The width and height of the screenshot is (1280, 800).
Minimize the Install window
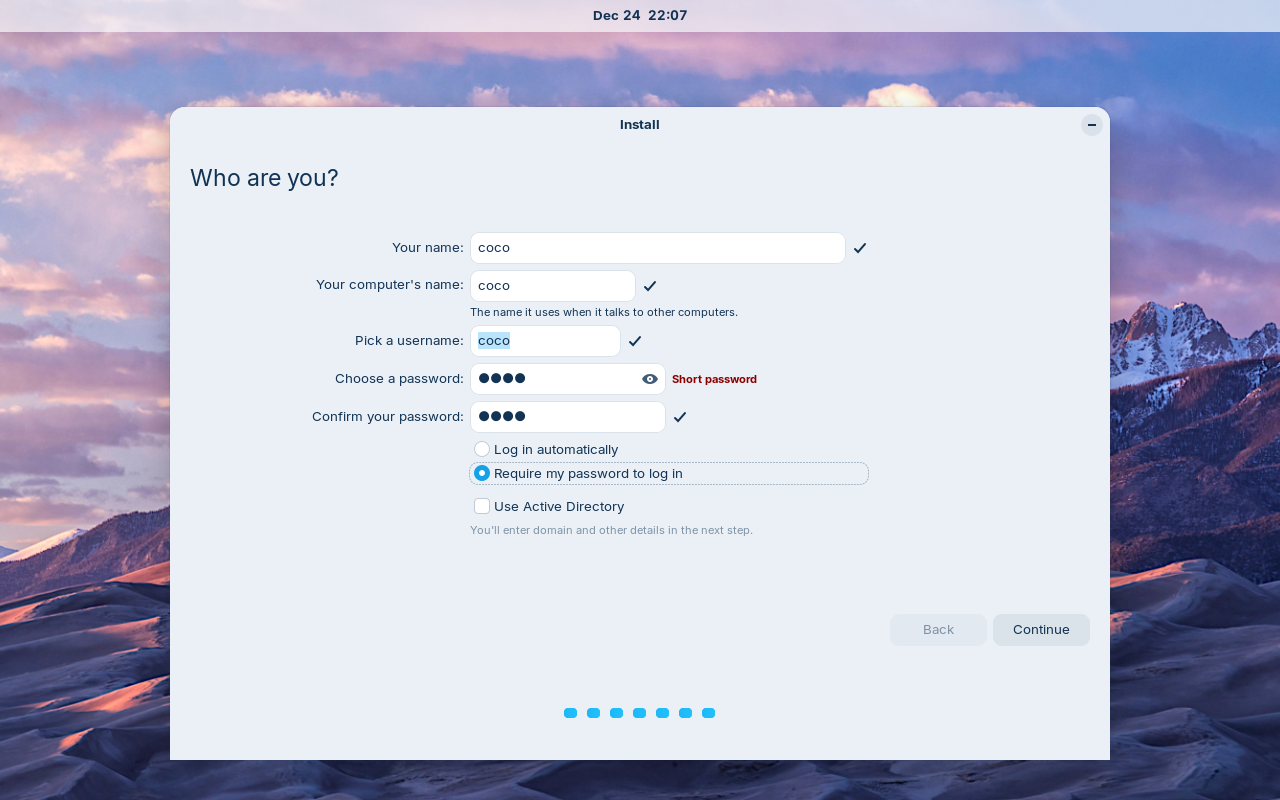[x=1091, y=124]
